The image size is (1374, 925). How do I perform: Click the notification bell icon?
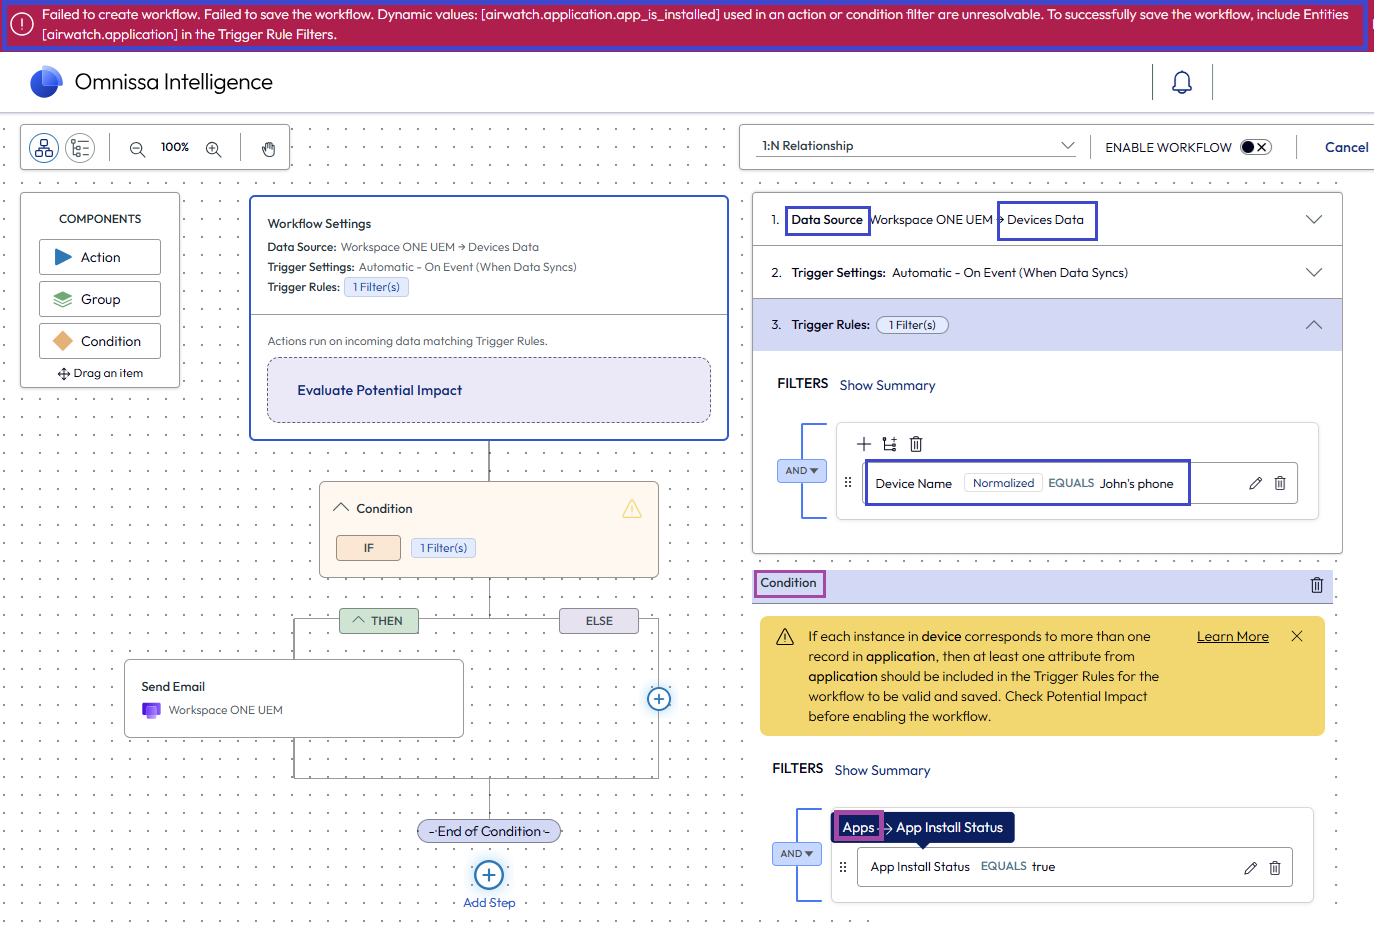1182,82
